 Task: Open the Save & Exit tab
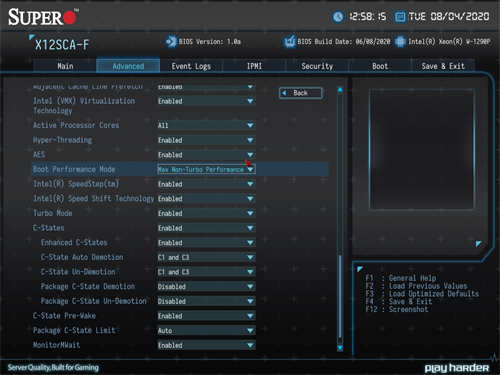(x=443, y=66)
